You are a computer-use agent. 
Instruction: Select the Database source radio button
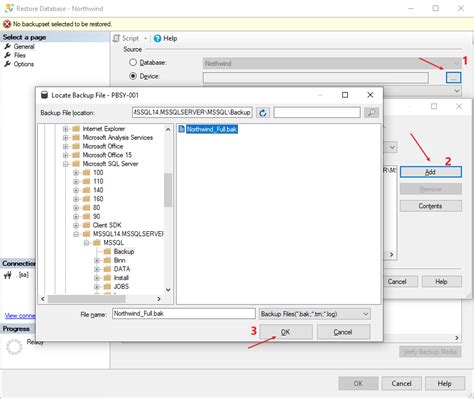pyautogui.click(x=133, y=62)
